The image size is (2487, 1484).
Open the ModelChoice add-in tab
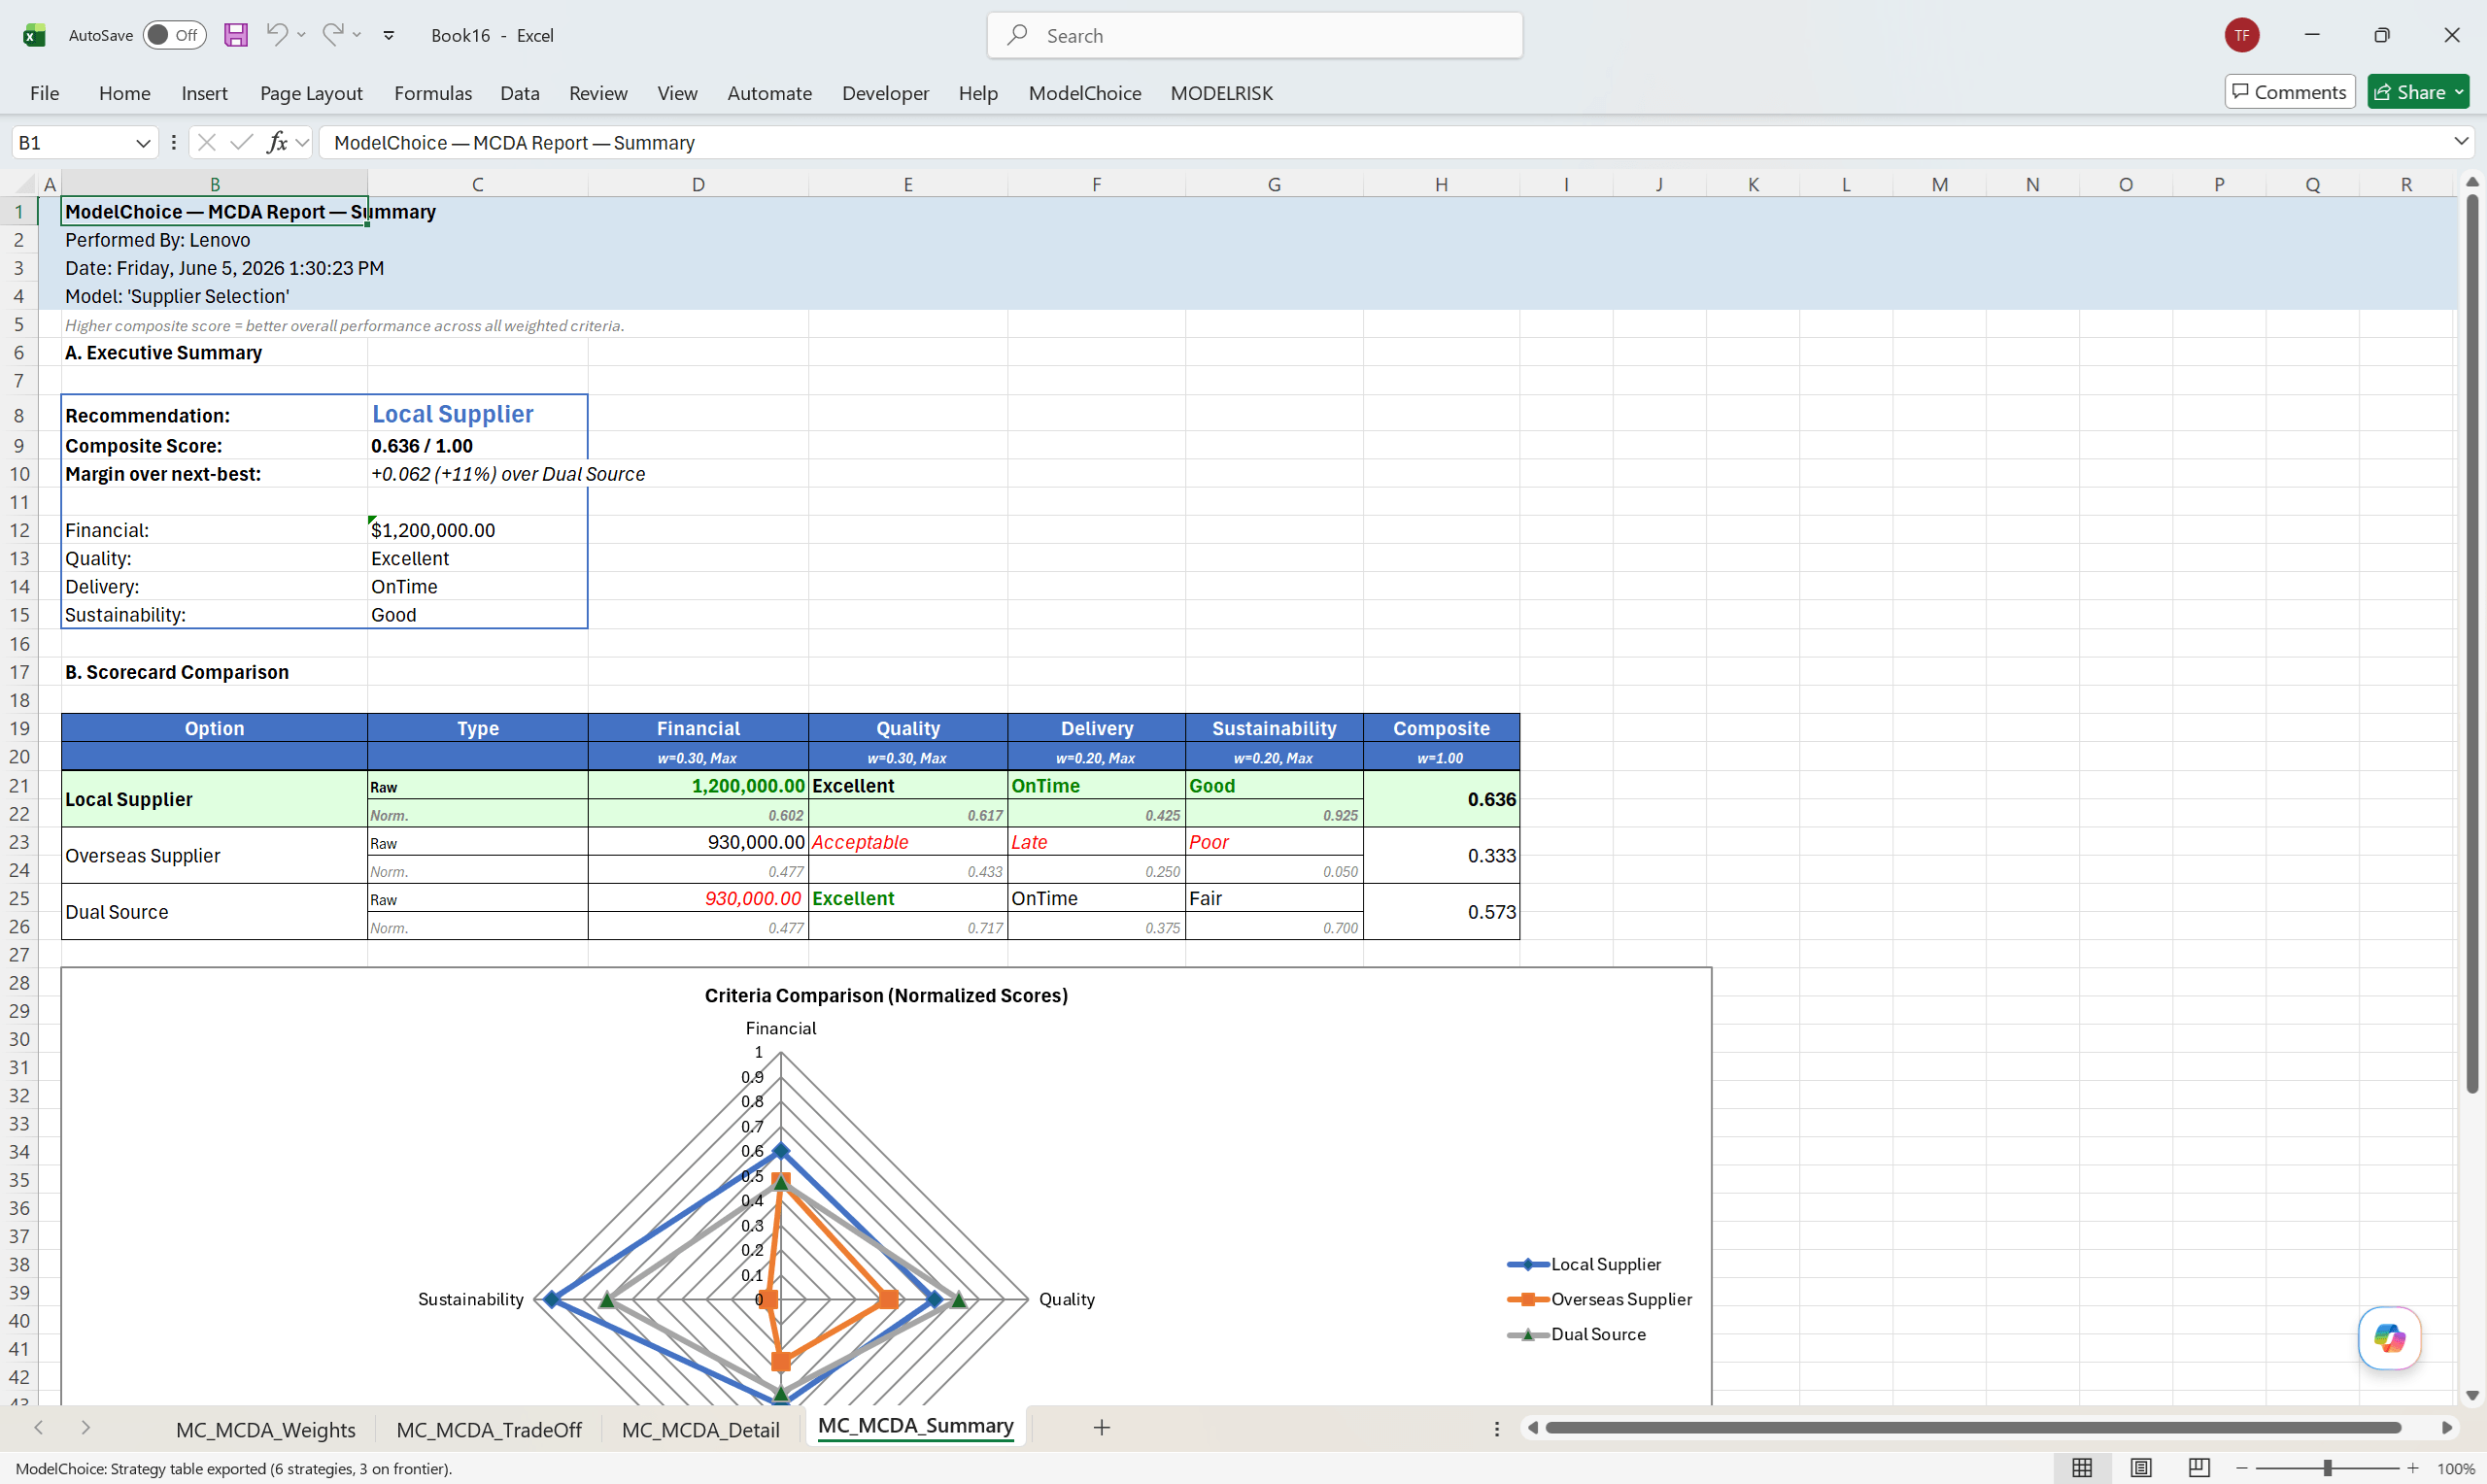(x=1085, y=93)
